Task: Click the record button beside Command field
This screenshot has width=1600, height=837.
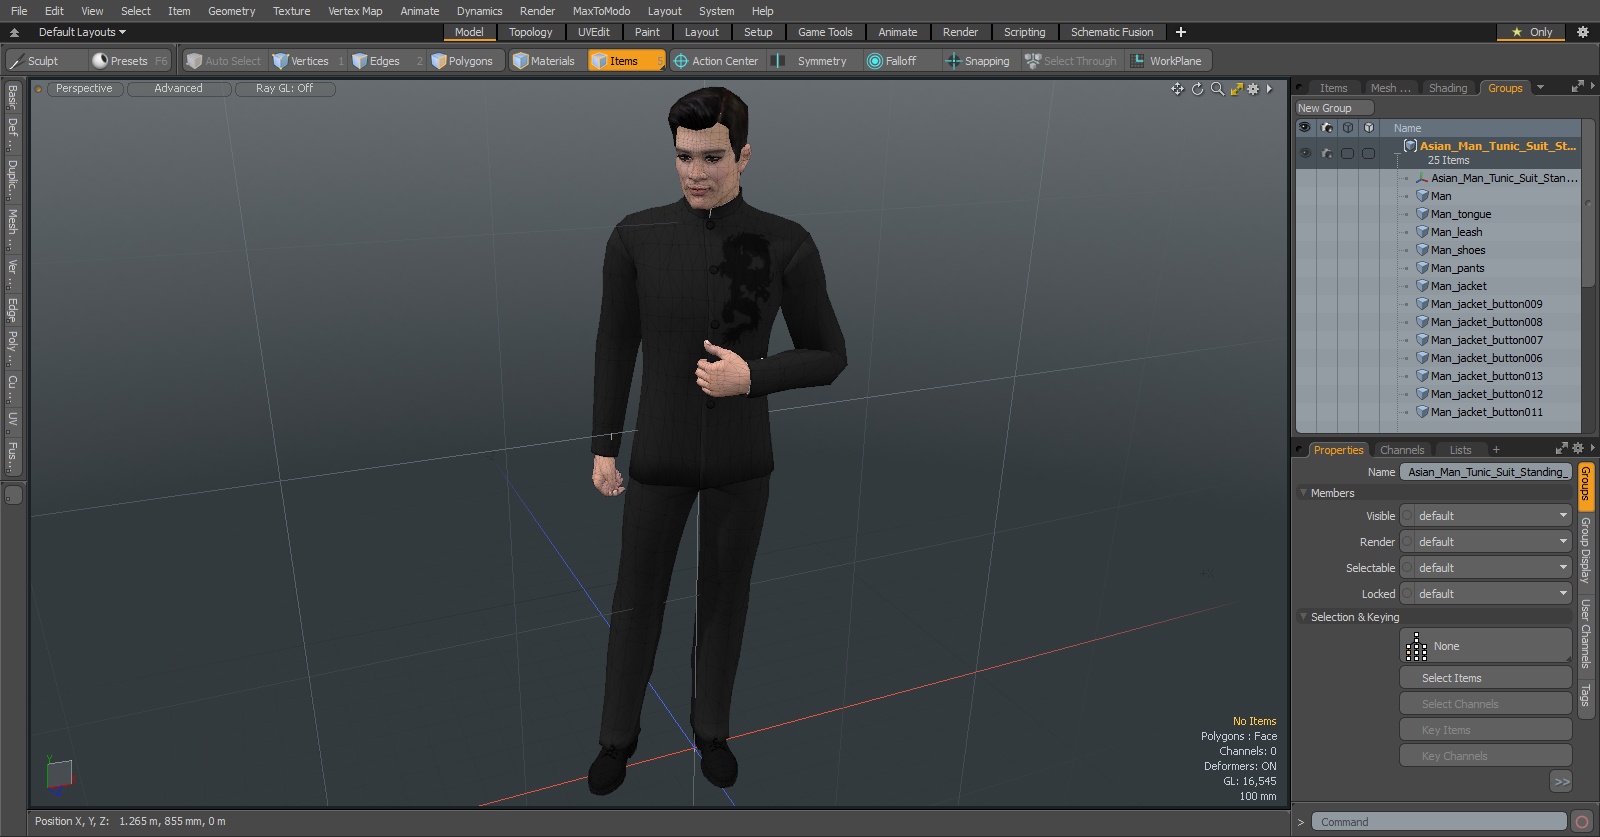Action: (x=1581, y=822)
